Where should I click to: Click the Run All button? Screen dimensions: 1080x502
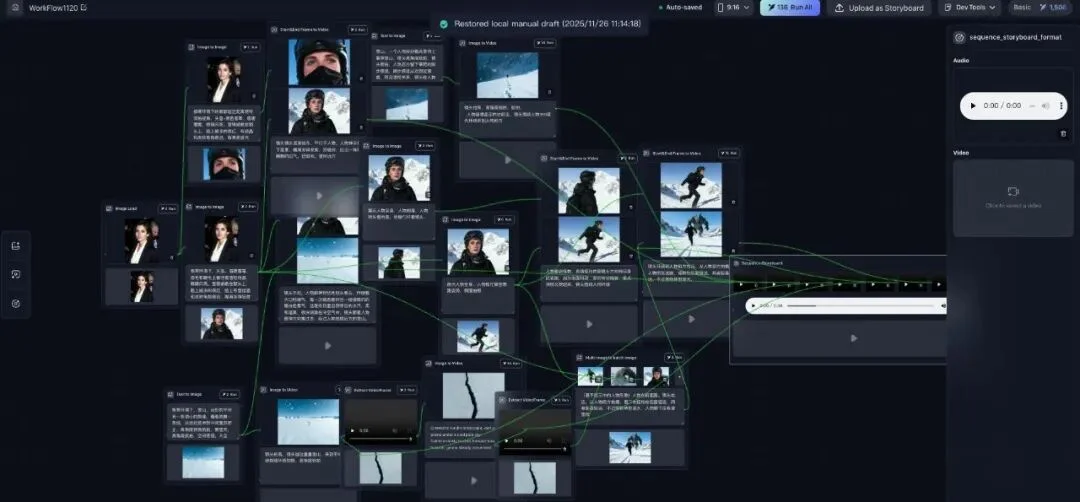tap(789, 8)
